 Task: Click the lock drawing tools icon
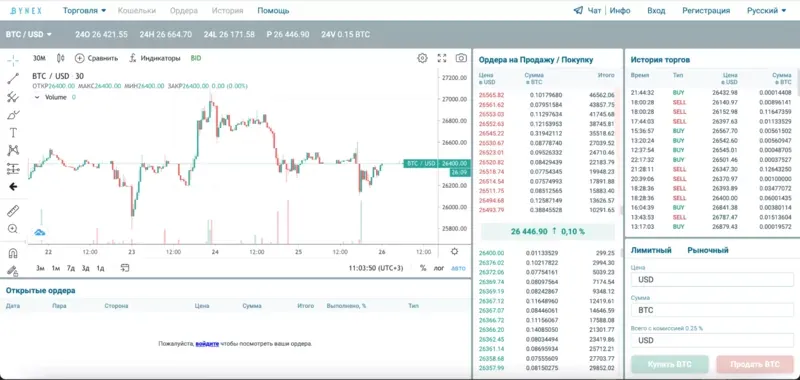pos(13,270)
